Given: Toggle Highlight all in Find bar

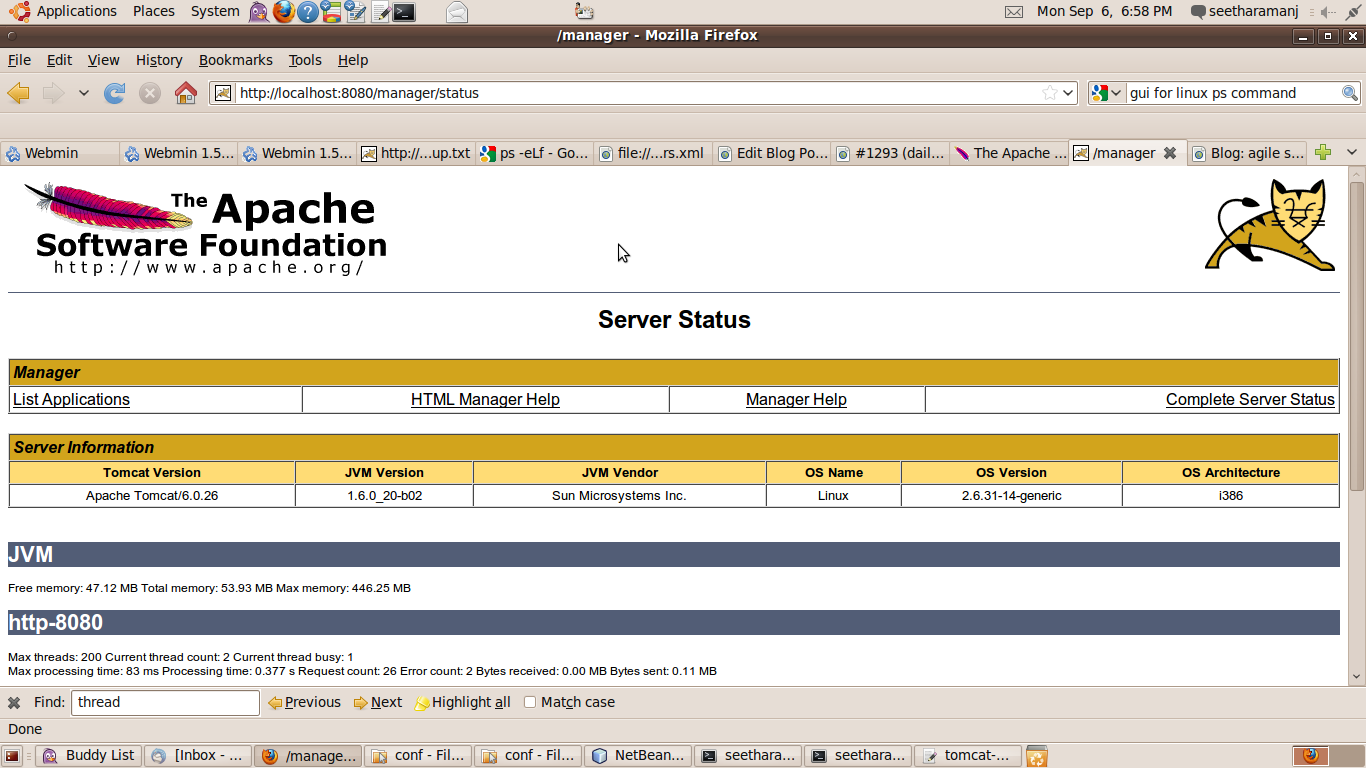Looking at the screenshot, I should click(x=462, y=702).
